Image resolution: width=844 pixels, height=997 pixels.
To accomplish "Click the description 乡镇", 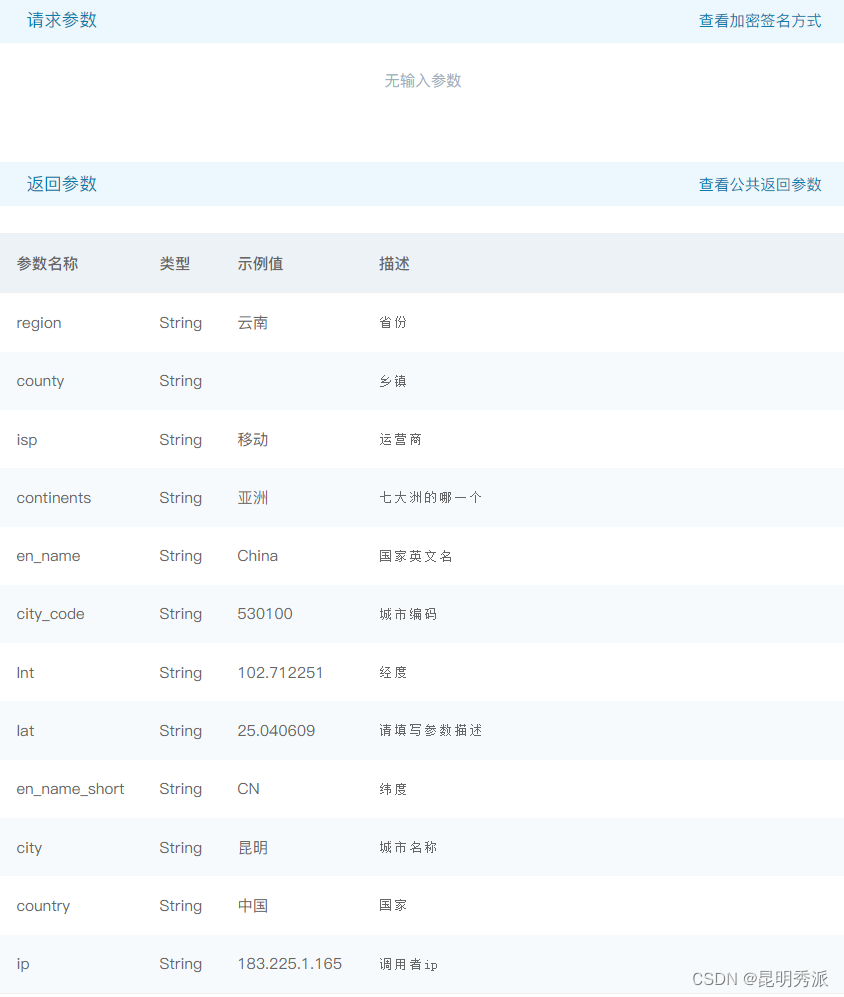I will point(393,381).
